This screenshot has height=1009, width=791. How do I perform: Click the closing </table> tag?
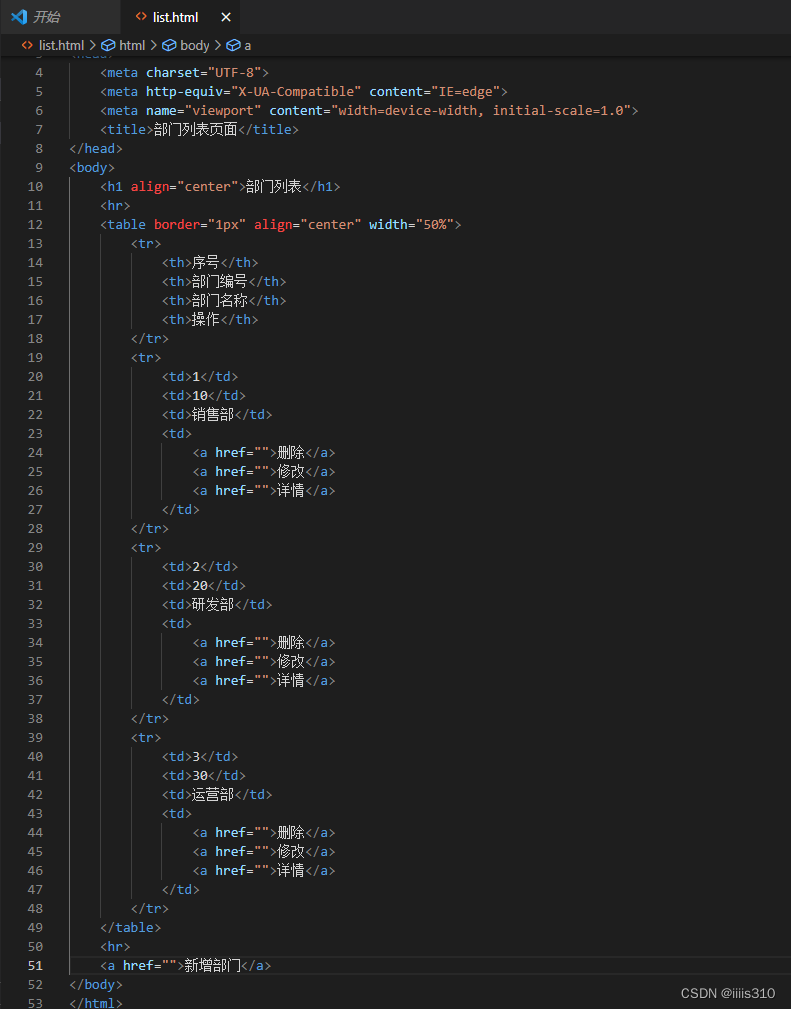[x=131, y=928]
